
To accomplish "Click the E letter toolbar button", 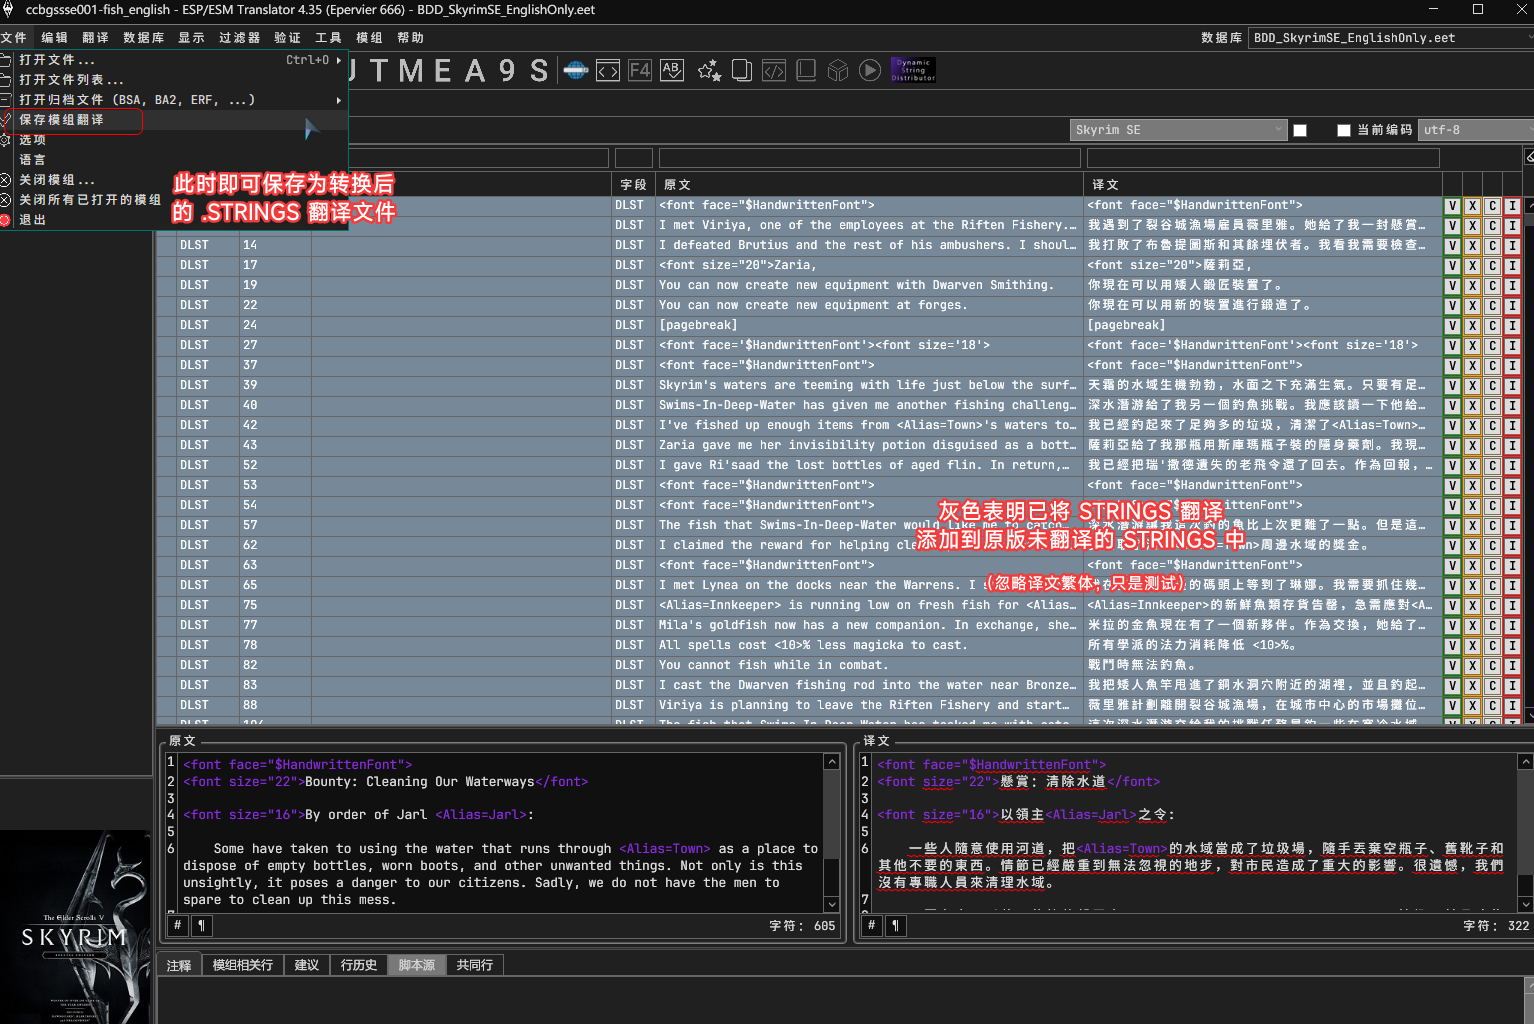I will pos(443,71).
